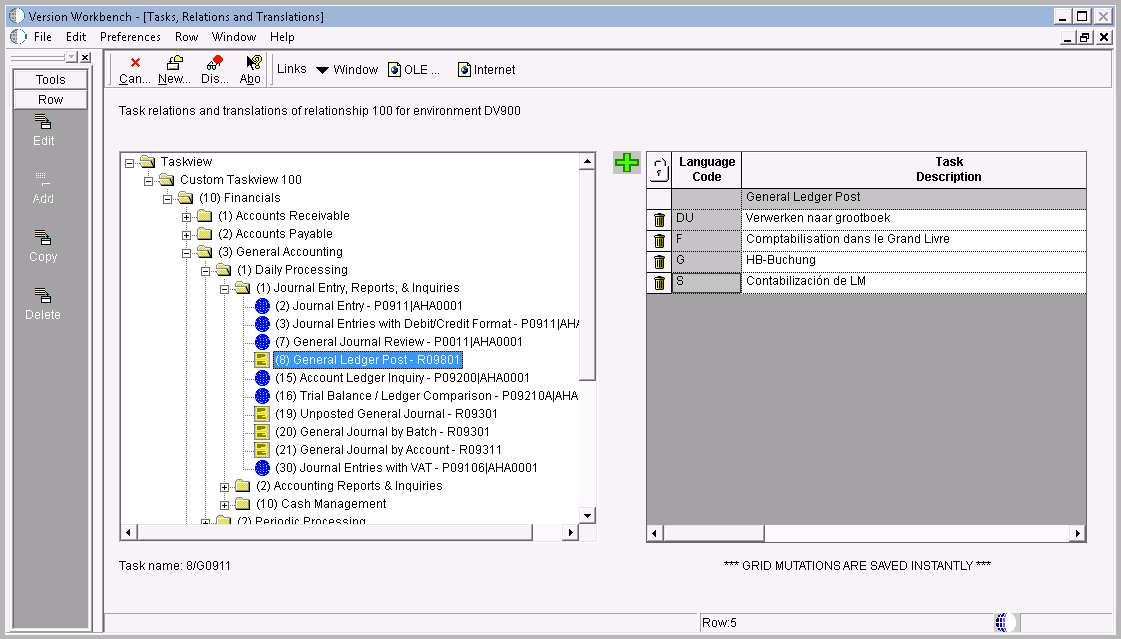This screenshot has width=1121, height=639.
Task: Delete the DU translation via trash icon
Action: 659,219
